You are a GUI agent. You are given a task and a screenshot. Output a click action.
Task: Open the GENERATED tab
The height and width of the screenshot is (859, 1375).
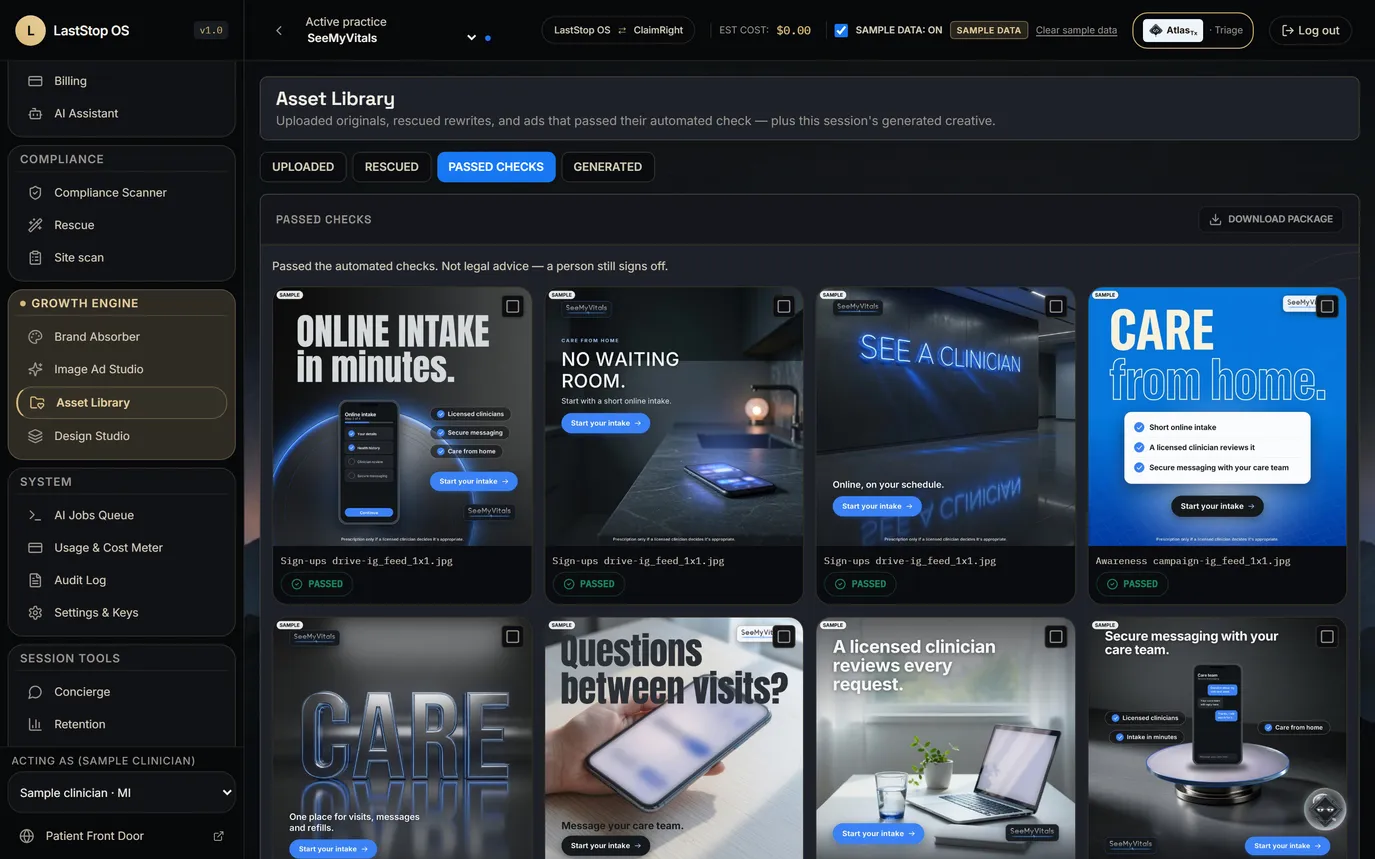coord(608,167)
